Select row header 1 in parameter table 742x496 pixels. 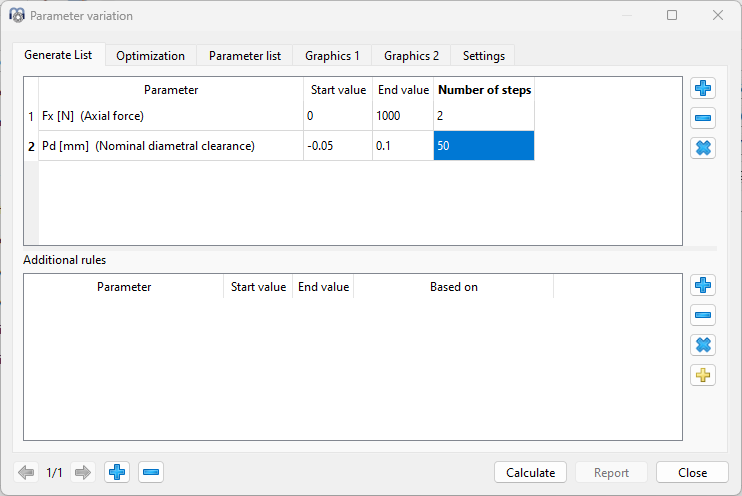tap(31, 116)
